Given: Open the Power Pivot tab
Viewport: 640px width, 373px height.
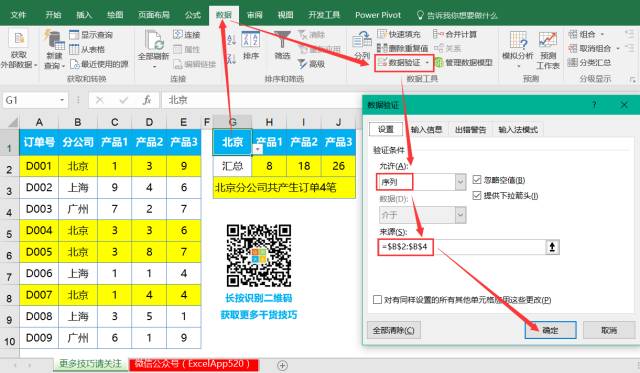Looking at the screenshot, I should click(x=378, y=15).
